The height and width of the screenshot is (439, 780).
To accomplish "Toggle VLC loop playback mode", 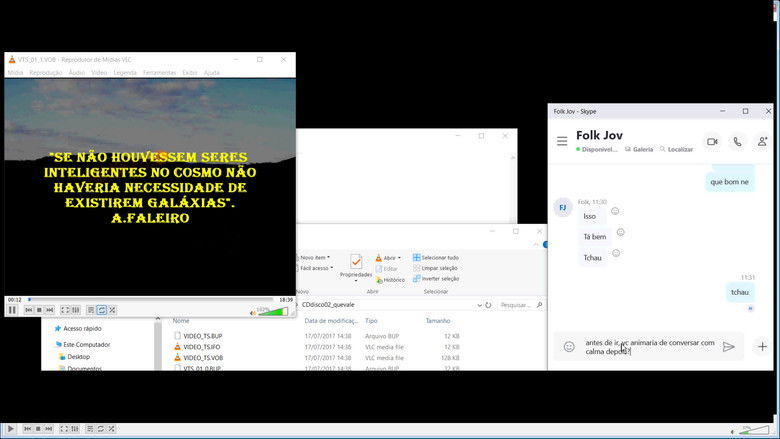I will (x=102, y=310).
